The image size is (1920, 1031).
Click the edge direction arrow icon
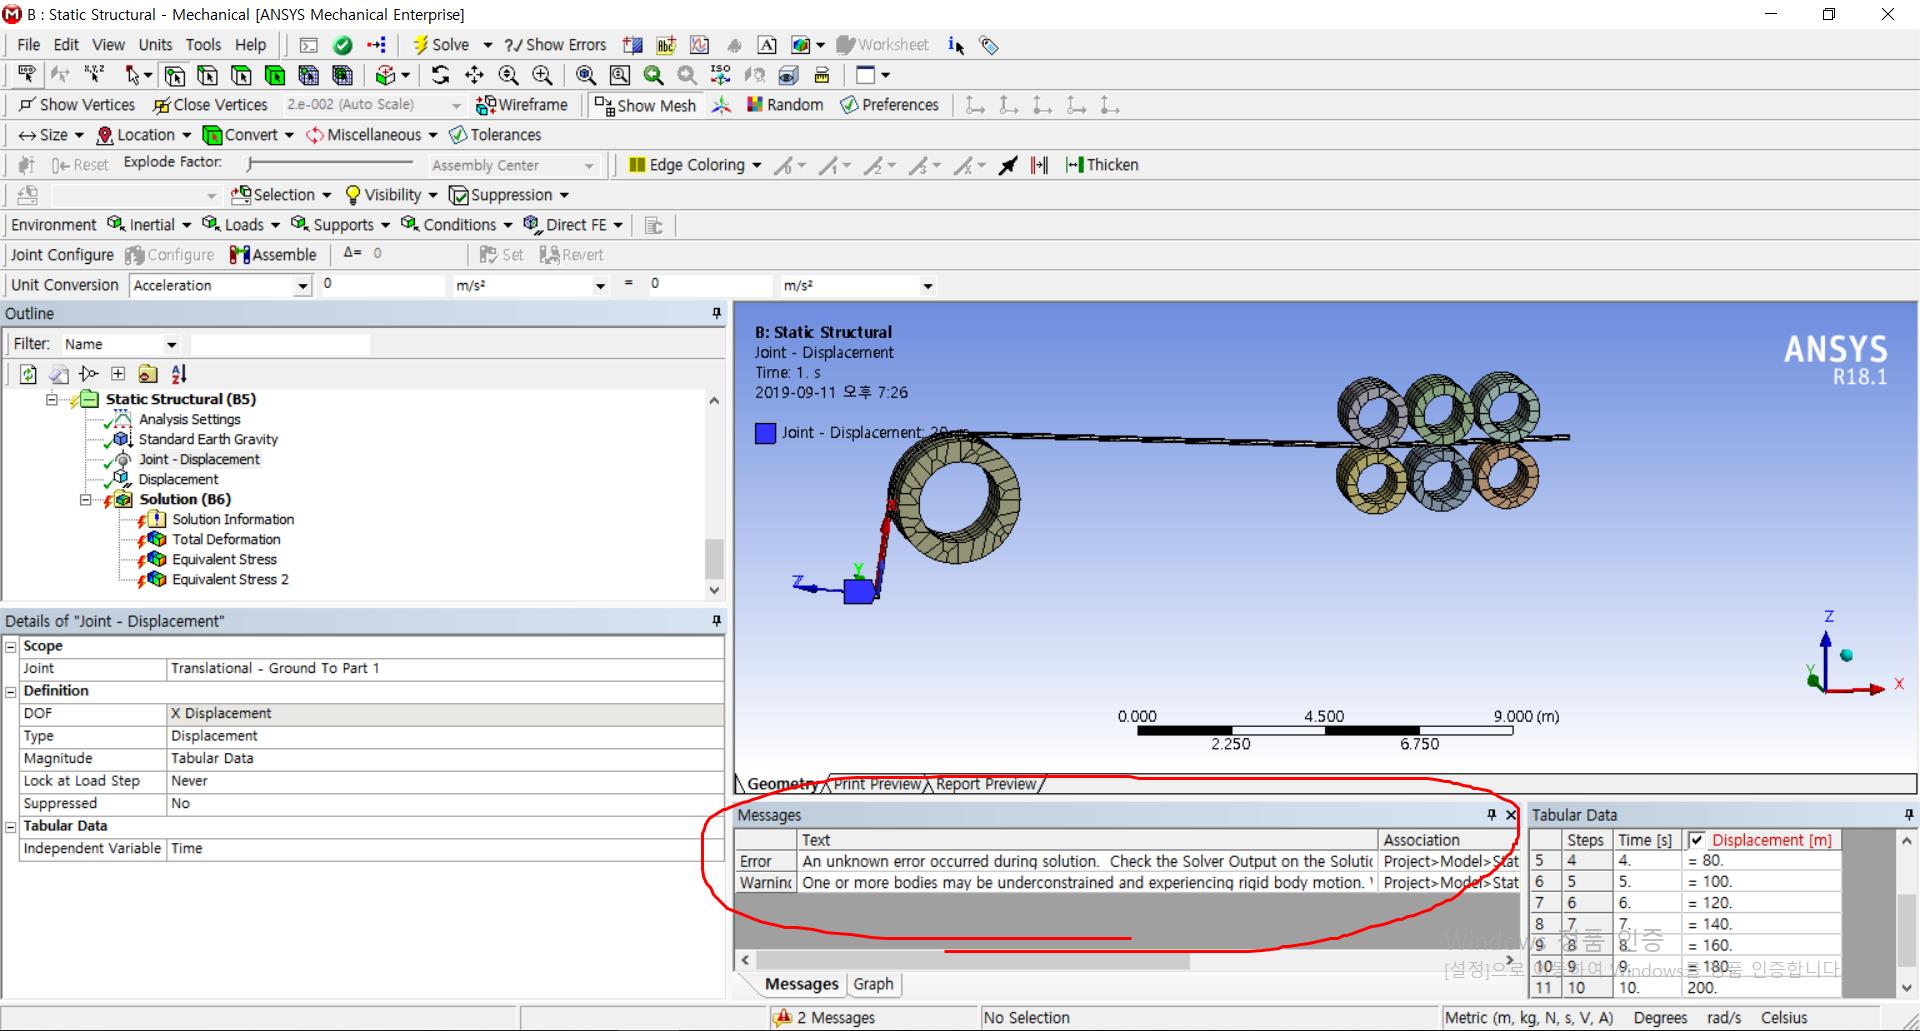pyautogui.click(x=1008, y=165)
